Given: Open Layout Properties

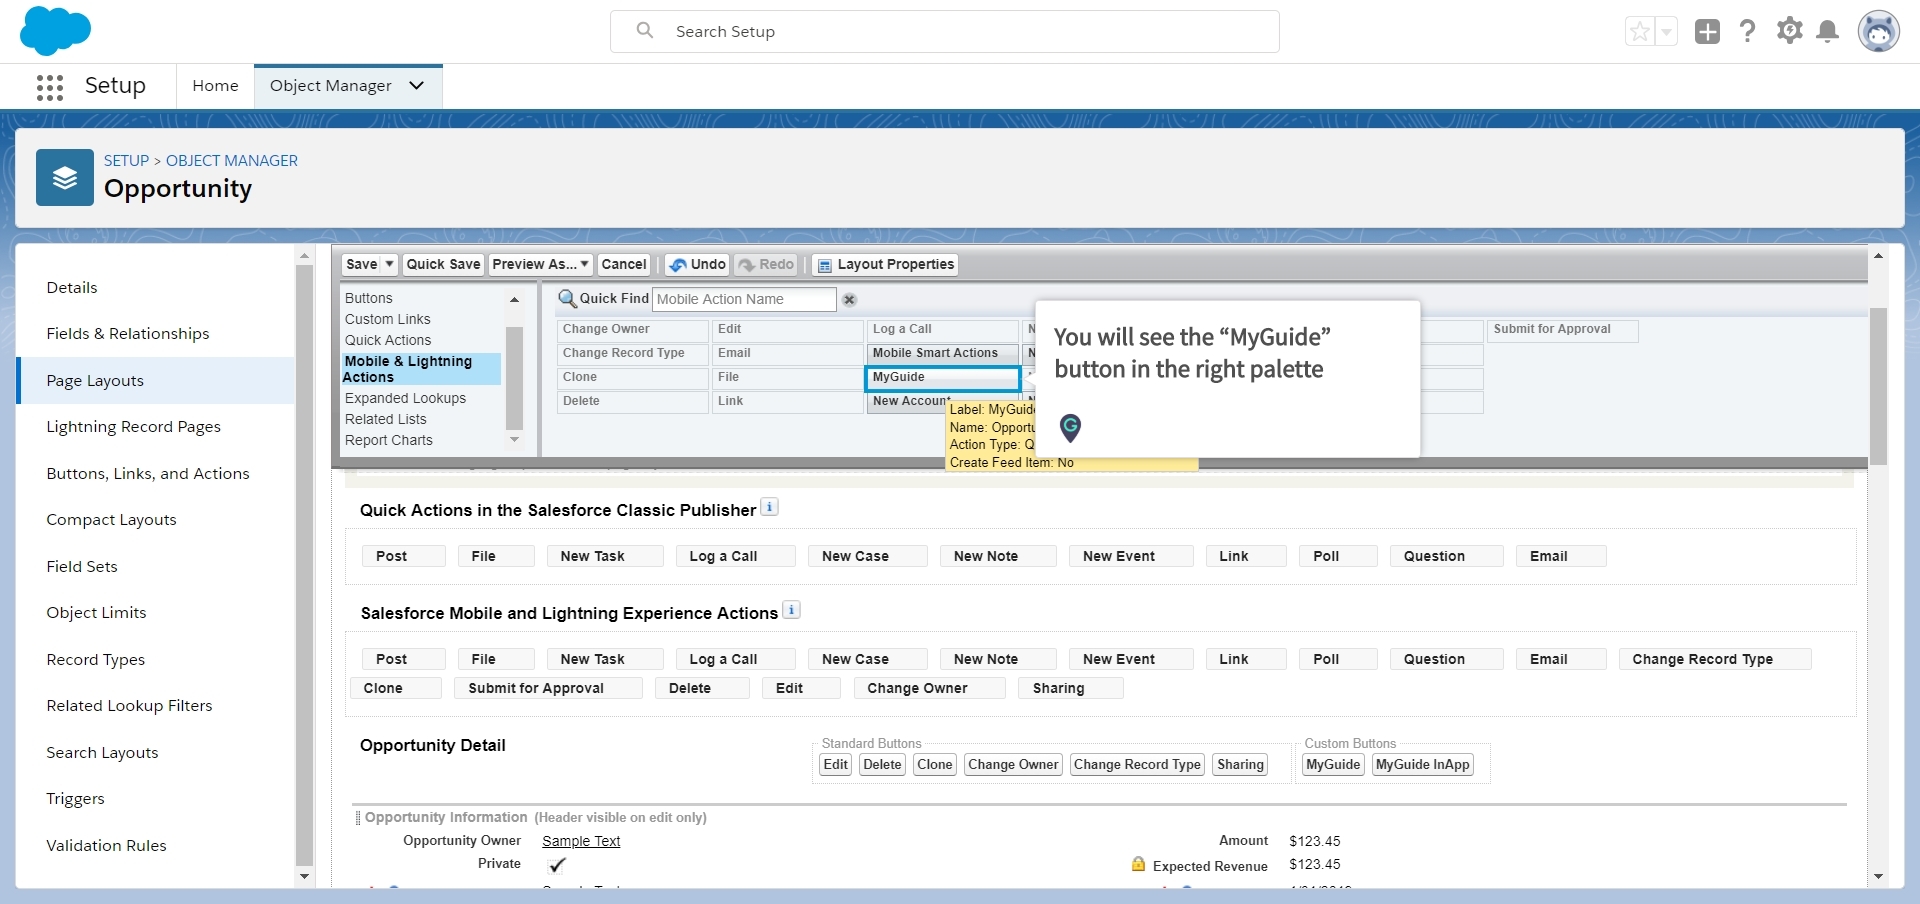Looking at the screenshot, I should (885, 264).
